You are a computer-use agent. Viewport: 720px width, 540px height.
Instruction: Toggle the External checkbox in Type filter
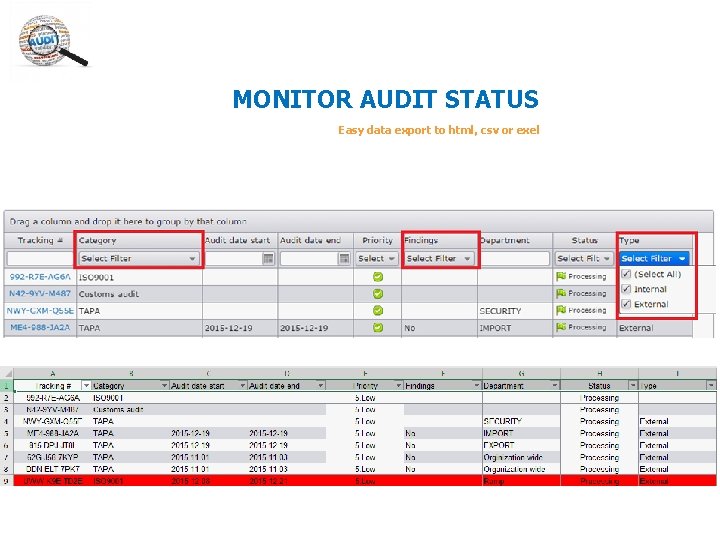tap(626, 304)
